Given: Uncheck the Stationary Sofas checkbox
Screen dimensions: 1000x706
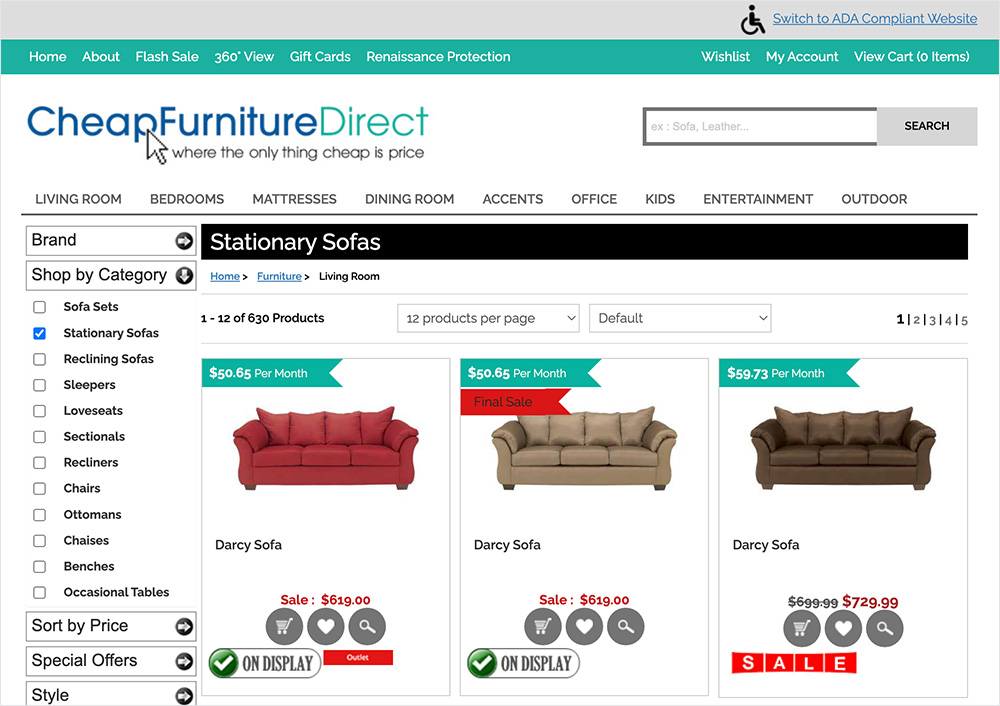Looking at the screenshot, I should click(40, 333).
